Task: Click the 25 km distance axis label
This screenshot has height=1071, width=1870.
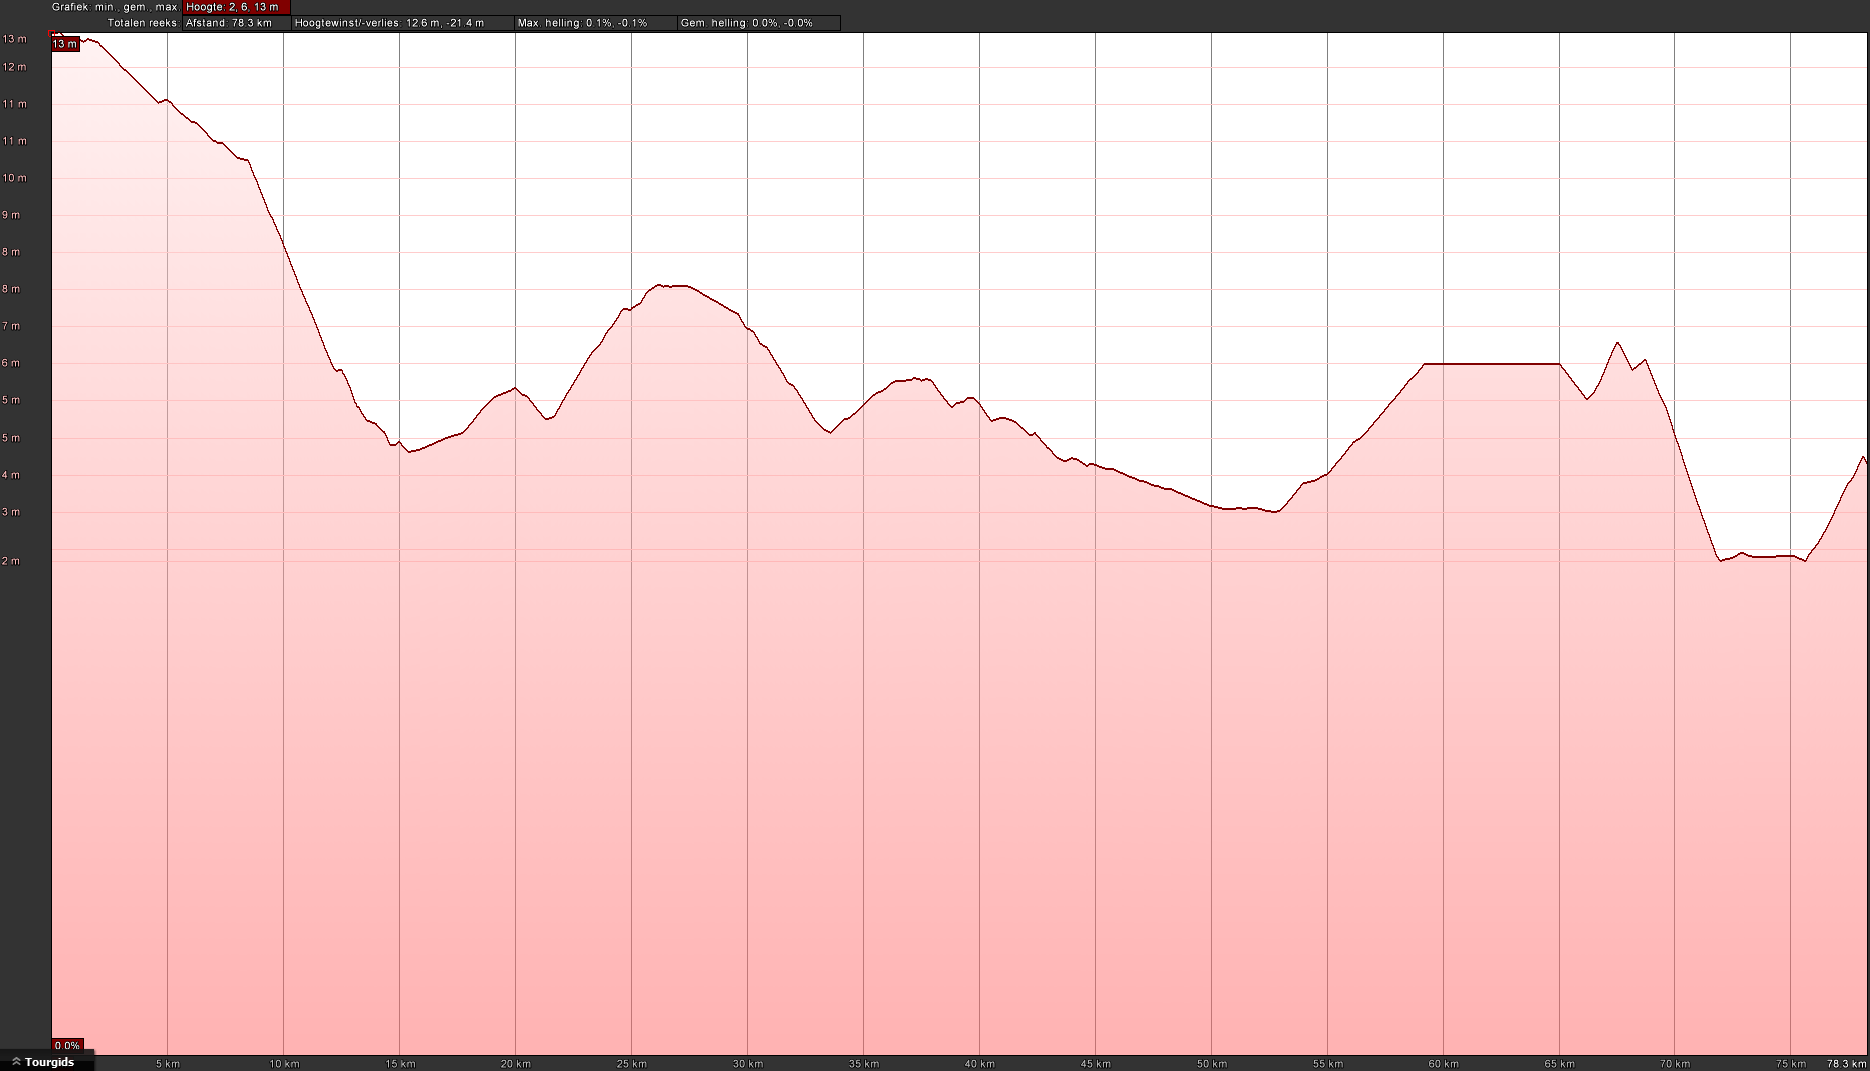Action: coord(632,1064)
